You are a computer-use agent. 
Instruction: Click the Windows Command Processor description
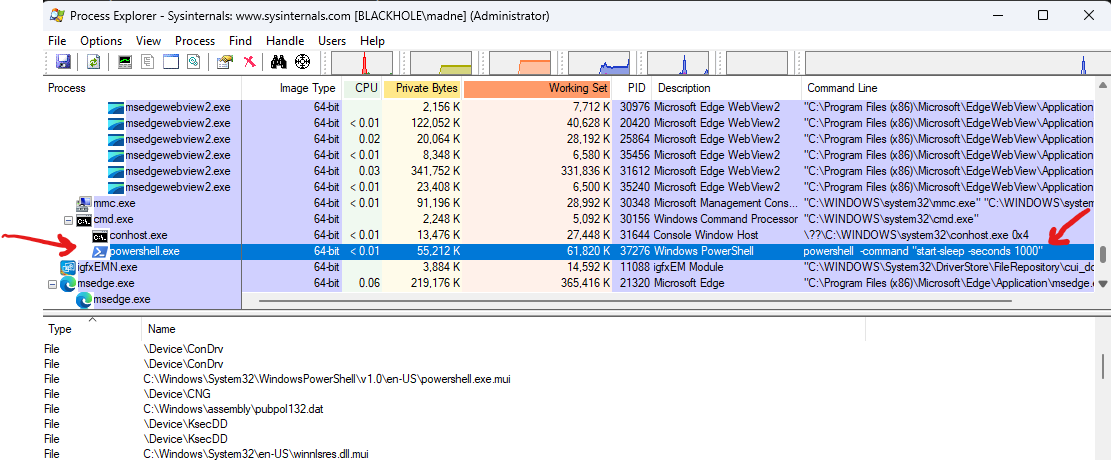[726, 220]
